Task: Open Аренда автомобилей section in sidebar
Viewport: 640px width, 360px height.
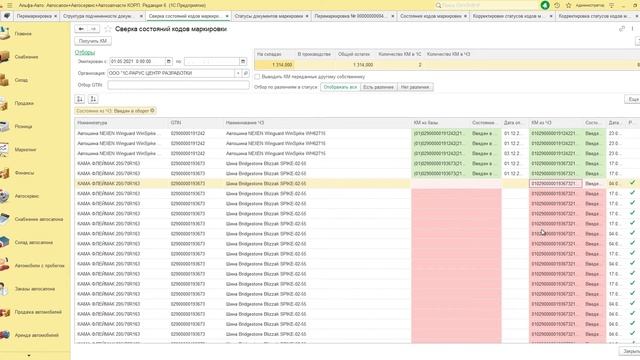Action: [x=36, y=336]
